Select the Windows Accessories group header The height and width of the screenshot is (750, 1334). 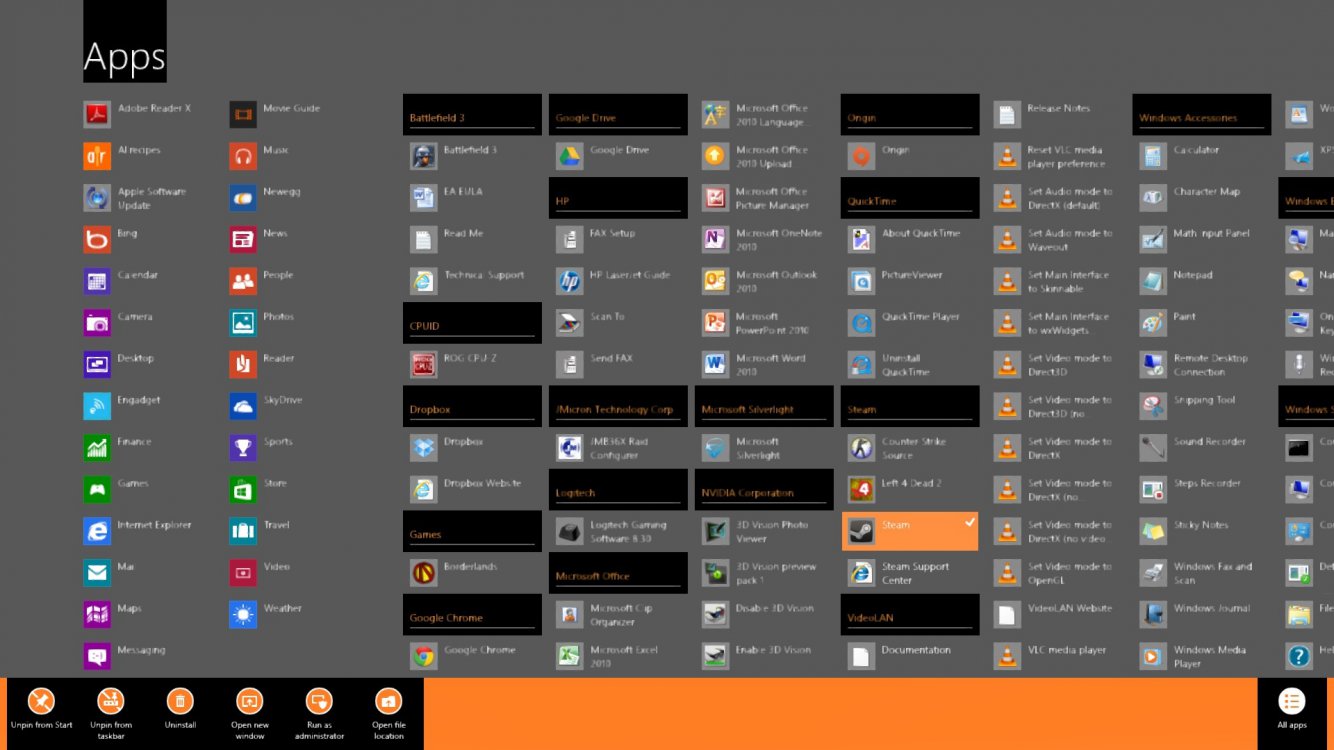1202,115
